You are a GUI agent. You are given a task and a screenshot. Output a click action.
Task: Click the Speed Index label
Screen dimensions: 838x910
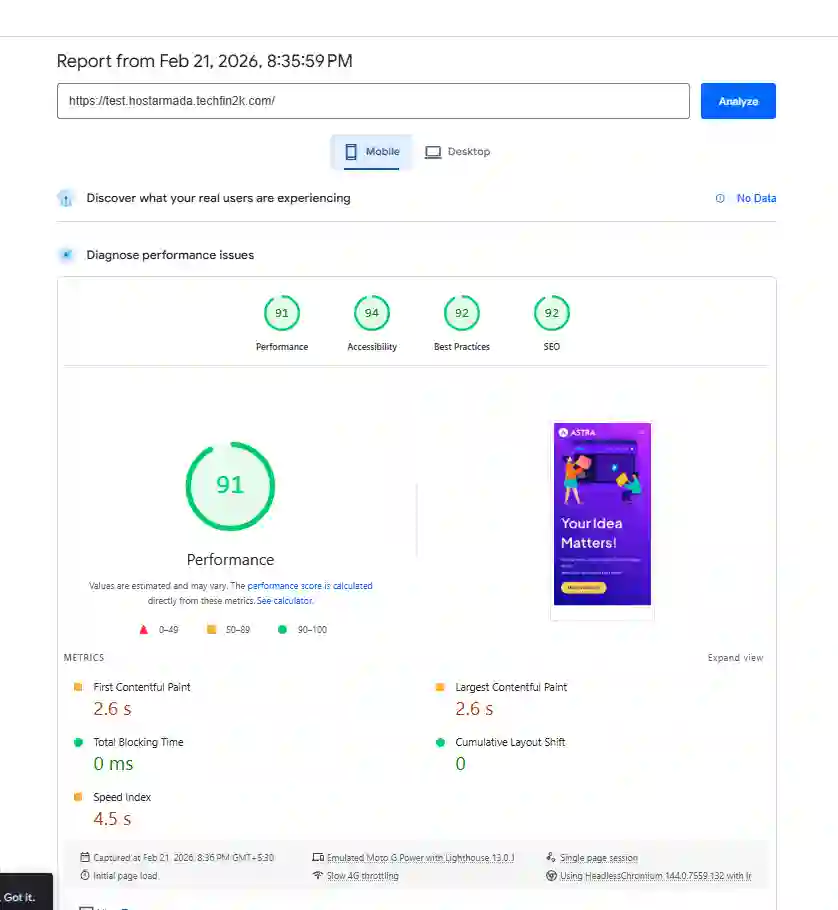pos(122,797)
